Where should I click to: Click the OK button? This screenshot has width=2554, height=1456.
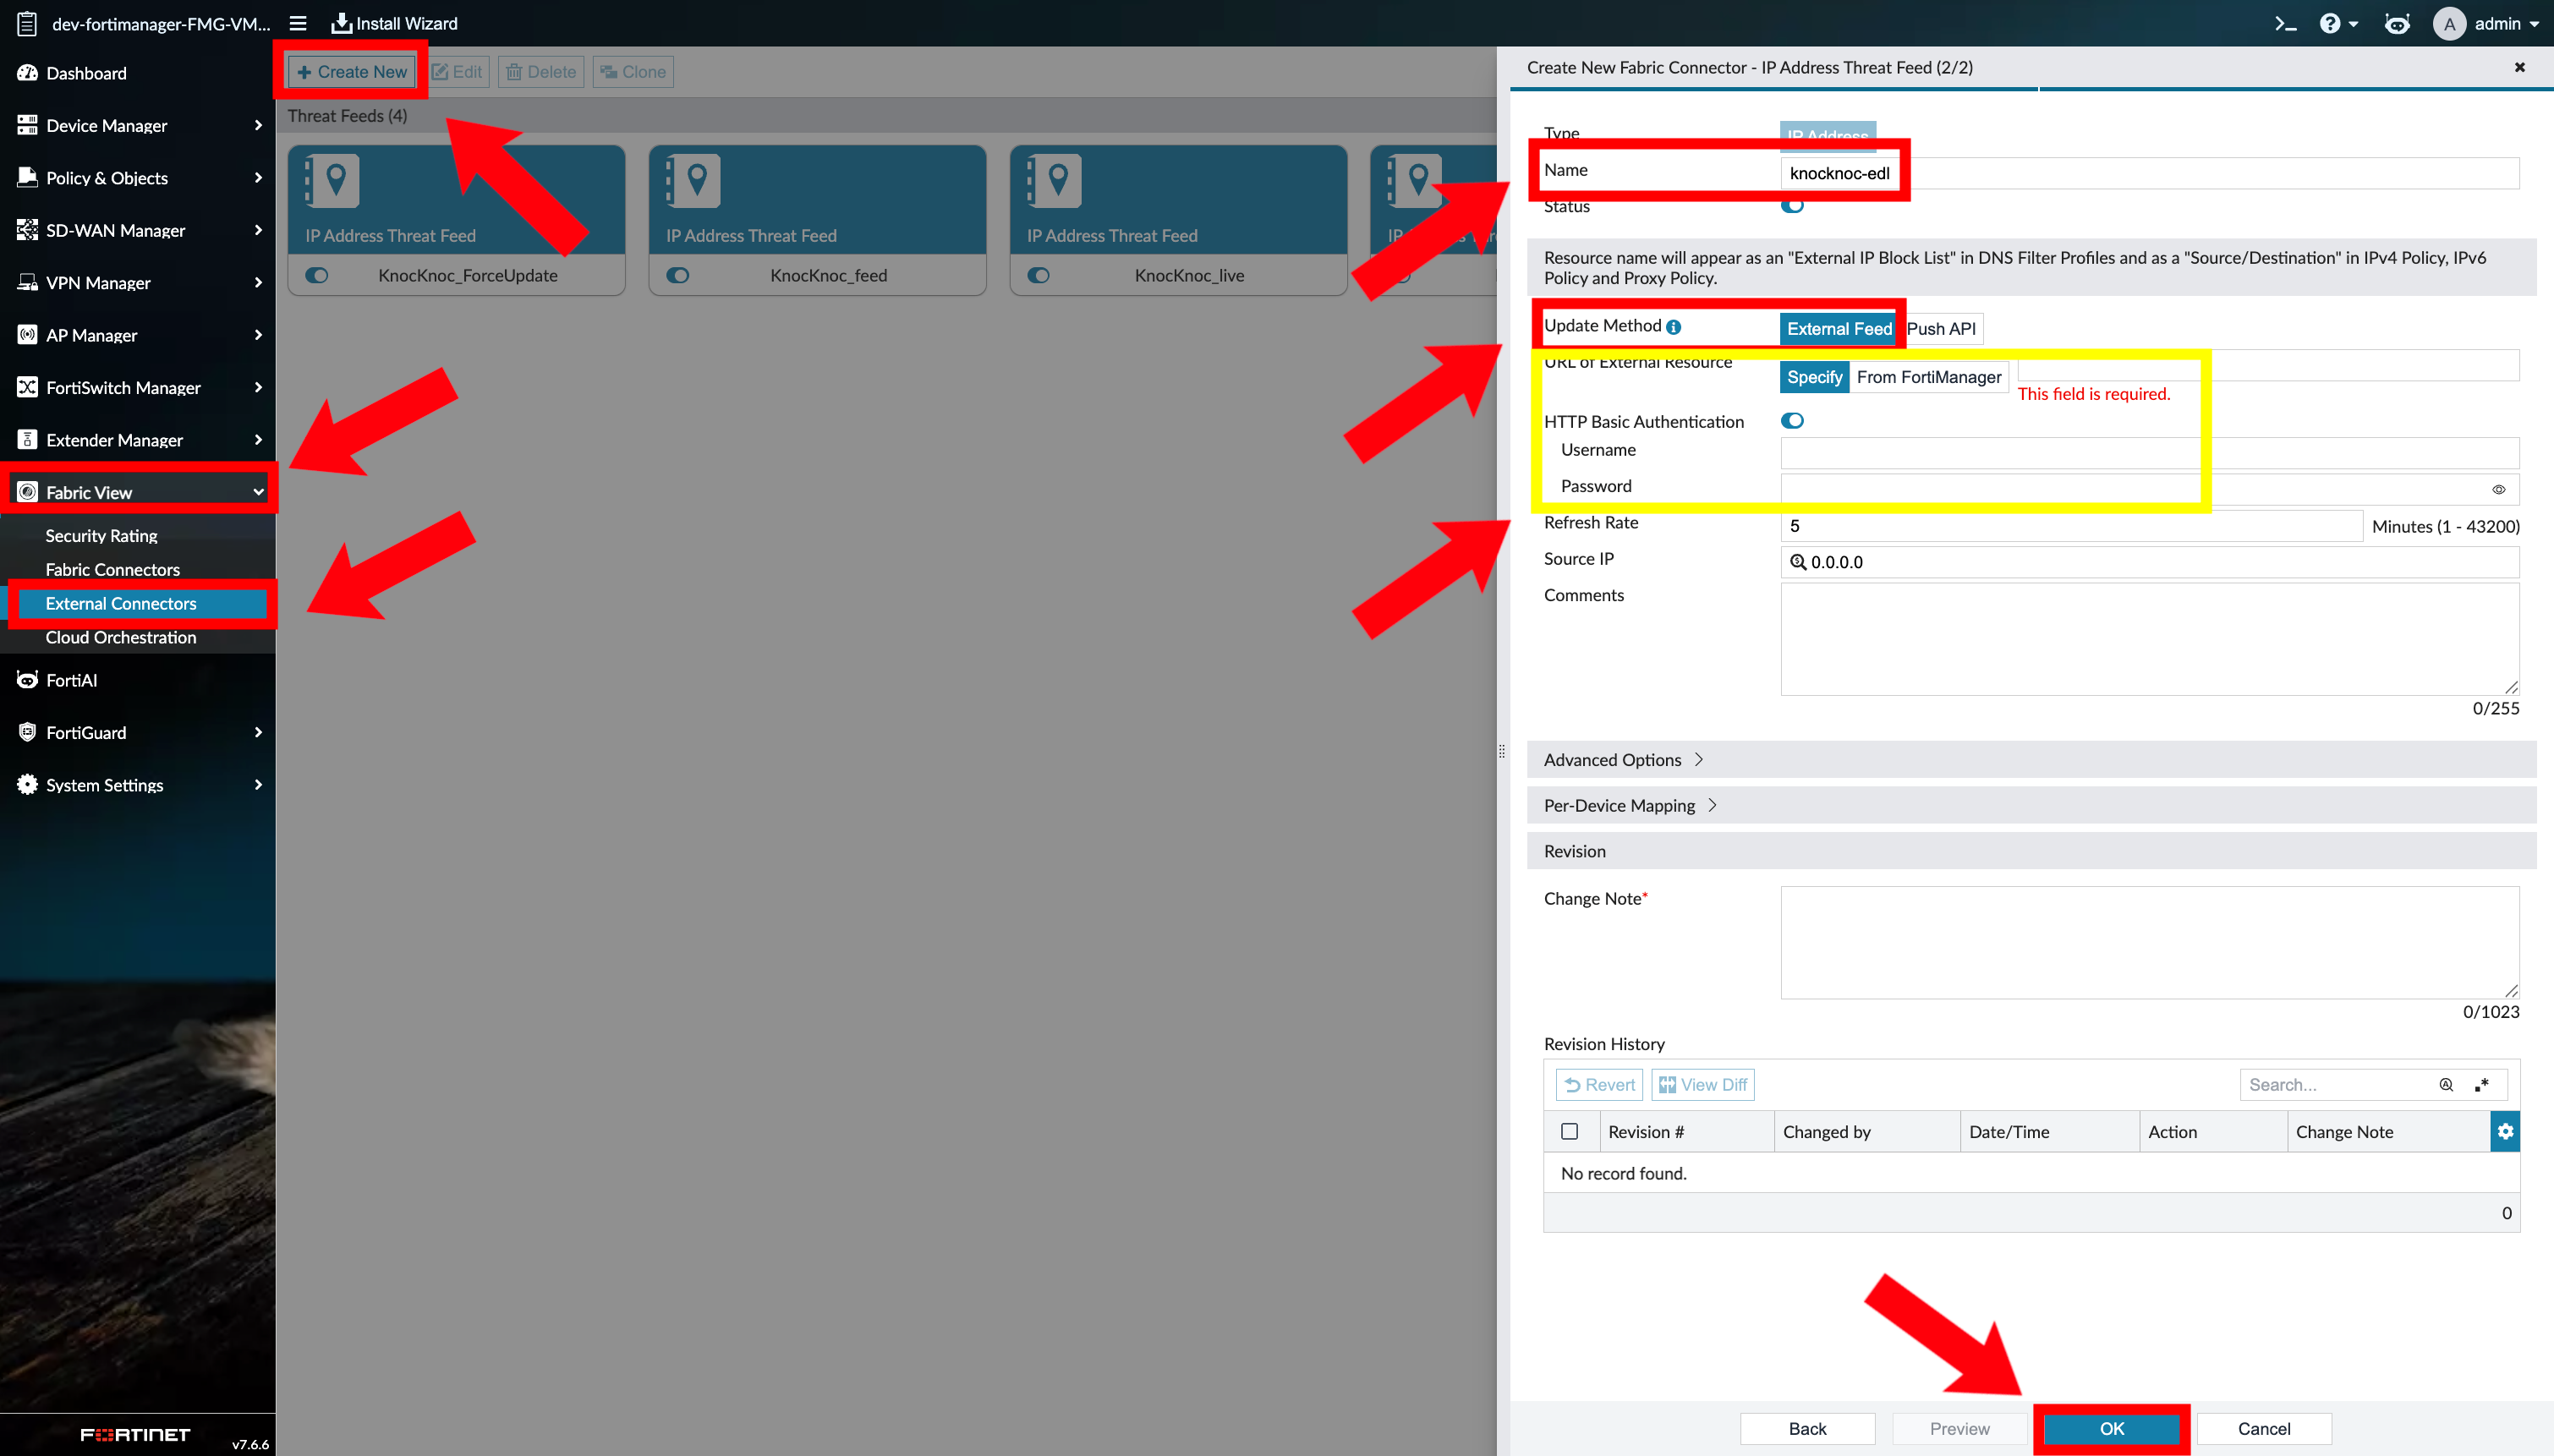pos(2111,1428)
